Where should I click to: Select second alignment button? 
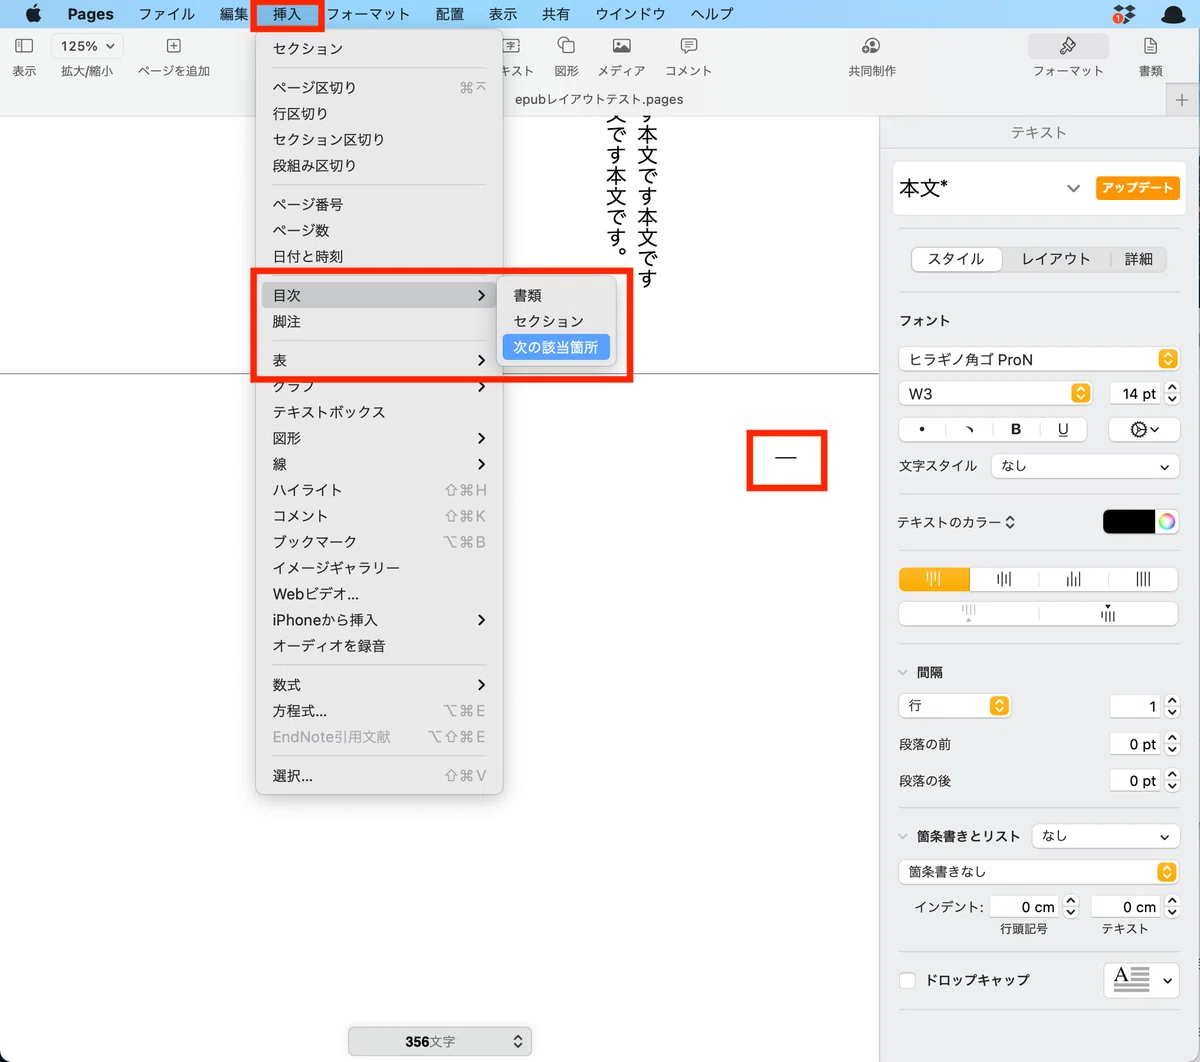coord(1004,579)
